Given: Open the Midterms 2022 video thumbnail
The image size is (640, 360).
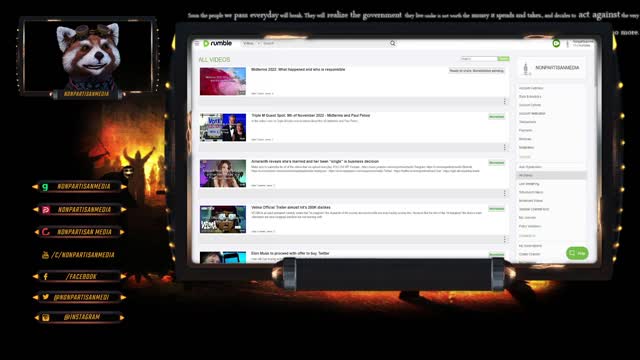Looking at the screenshot, I should [223, 82].
